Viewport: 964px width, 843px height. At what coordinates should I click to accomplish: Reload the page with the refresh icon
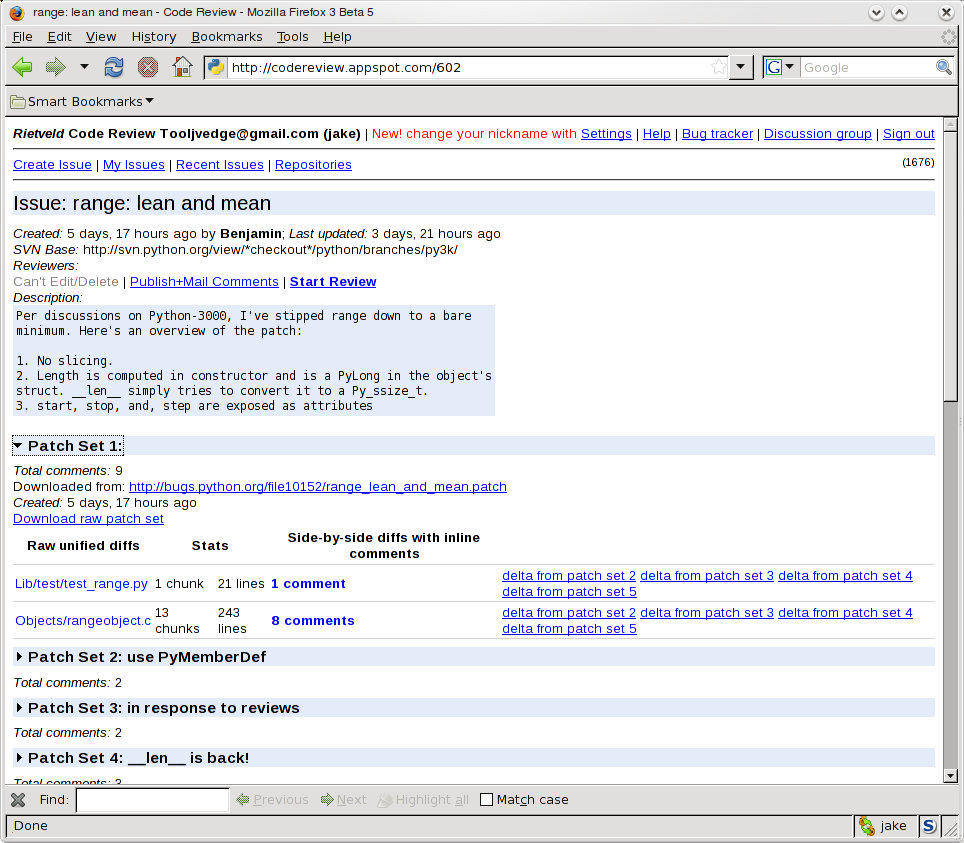pyautogui.click(x=114, y=67)
